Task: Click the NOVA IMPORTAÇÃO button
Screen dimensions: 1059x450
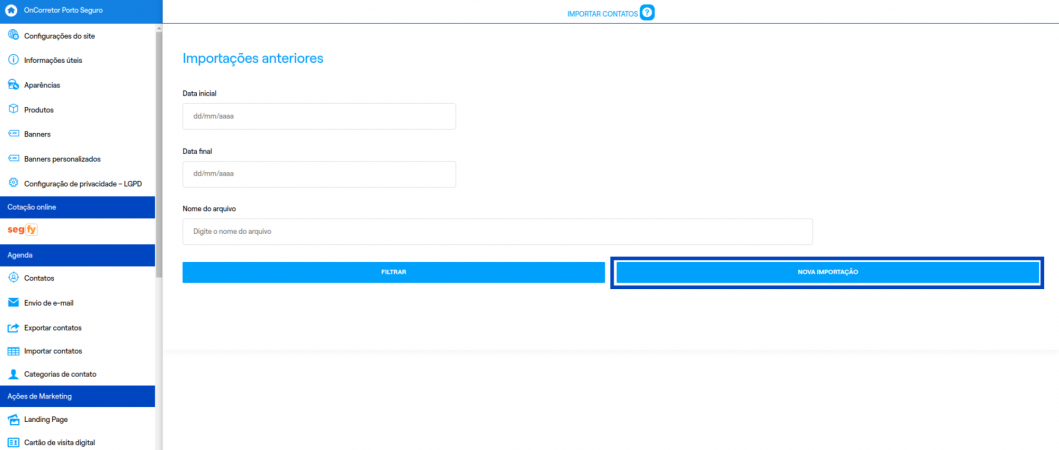Action: (827, 272)
